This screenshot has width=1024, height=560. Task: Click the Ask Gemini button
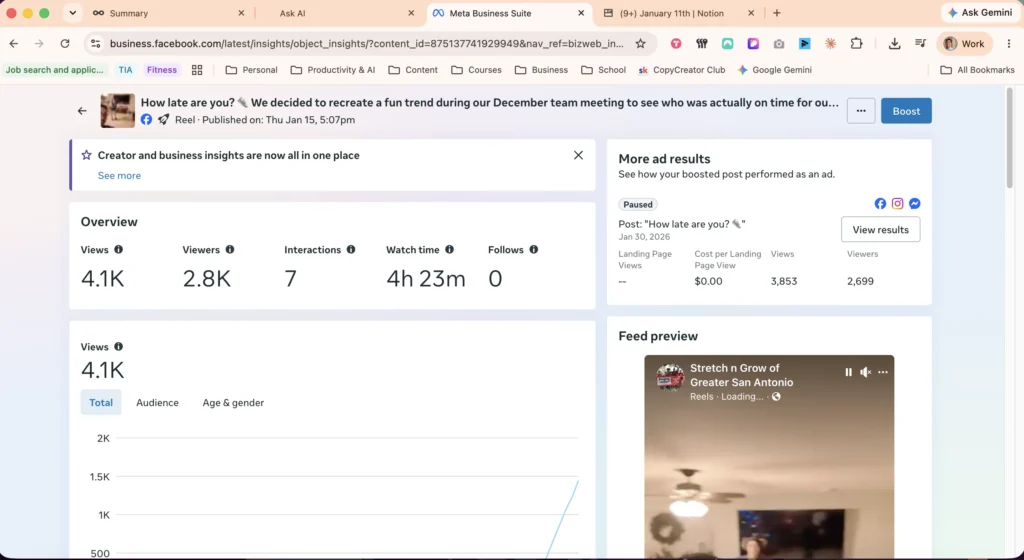tap(980, 12)
